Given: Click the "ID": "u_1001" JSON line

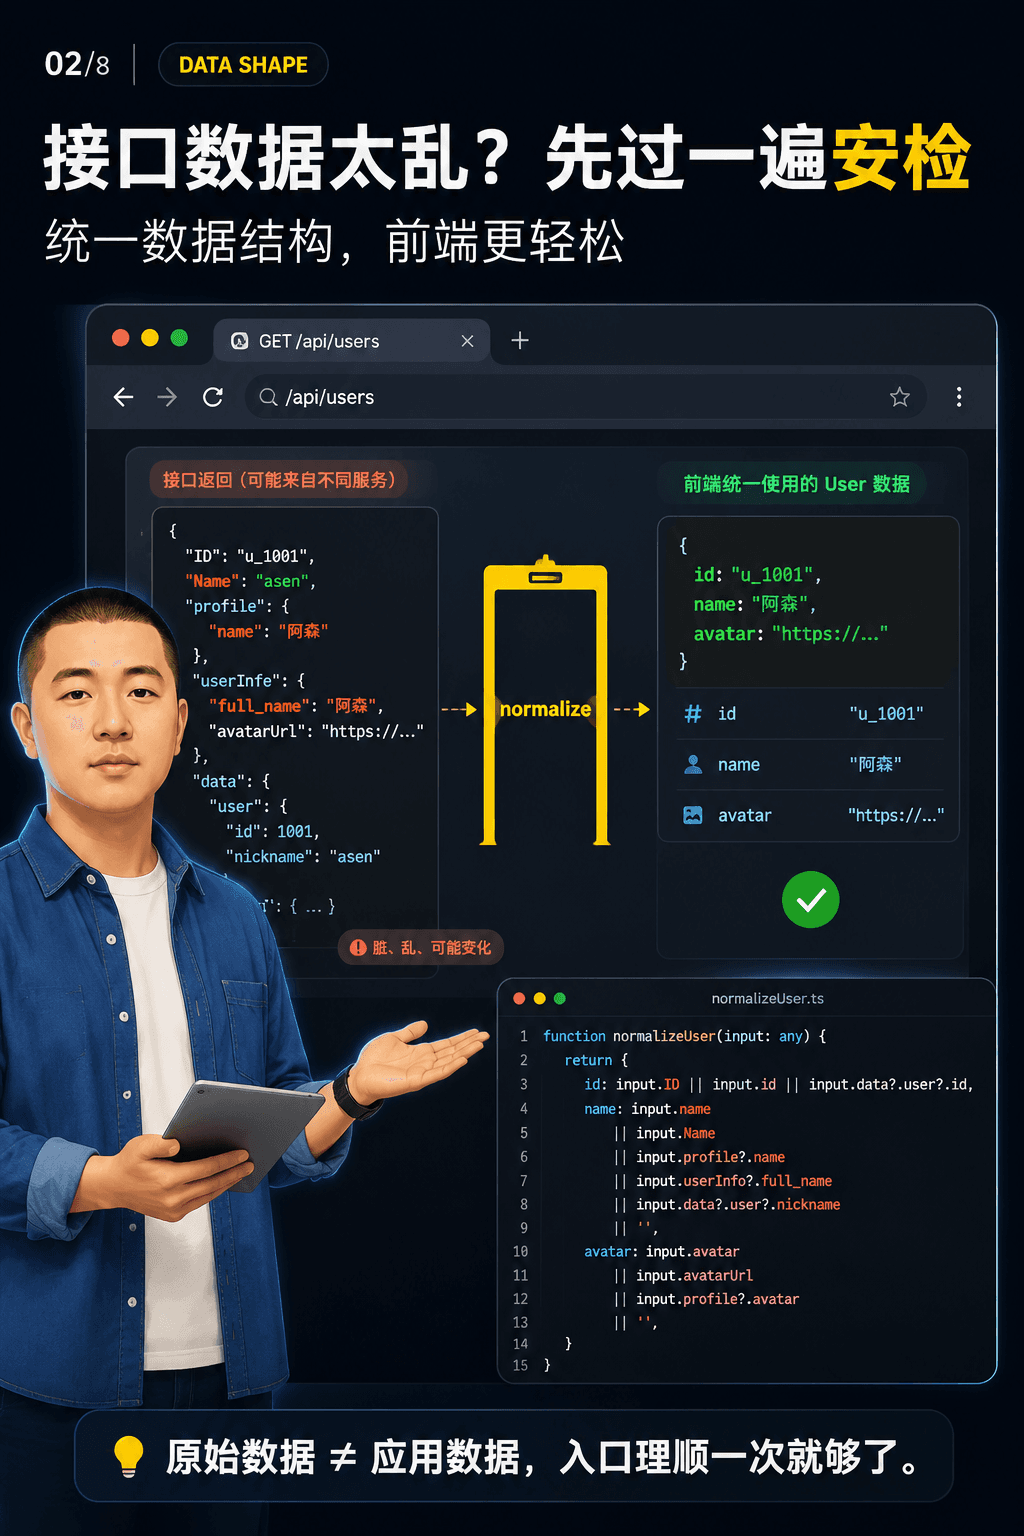Looking at the screenshot, I should tap(250, 556).
